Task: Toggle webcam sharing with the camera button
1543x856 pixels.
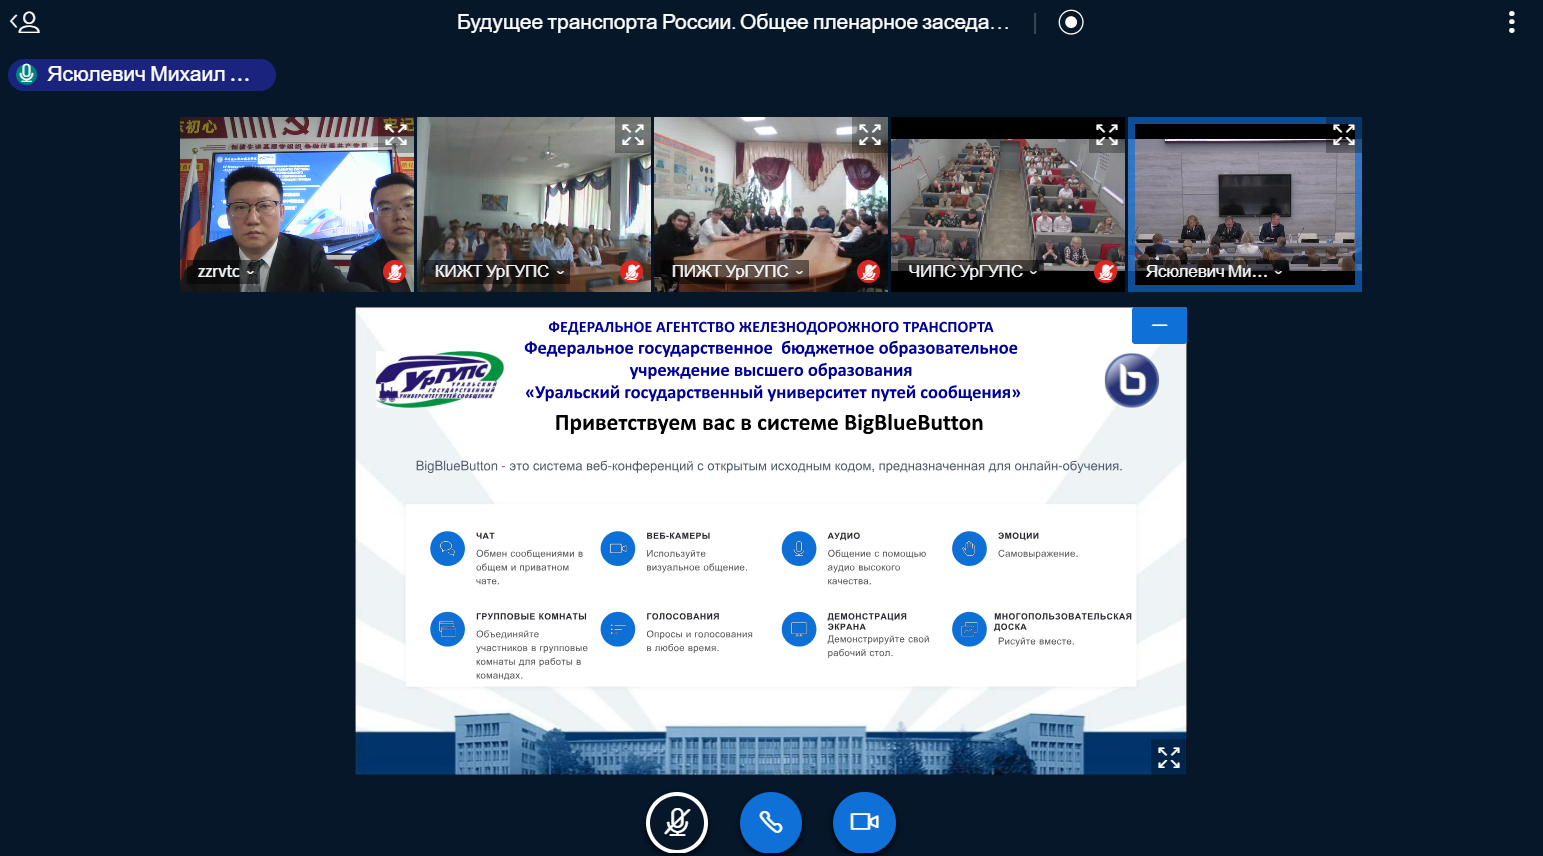Action: pos(864,822)
